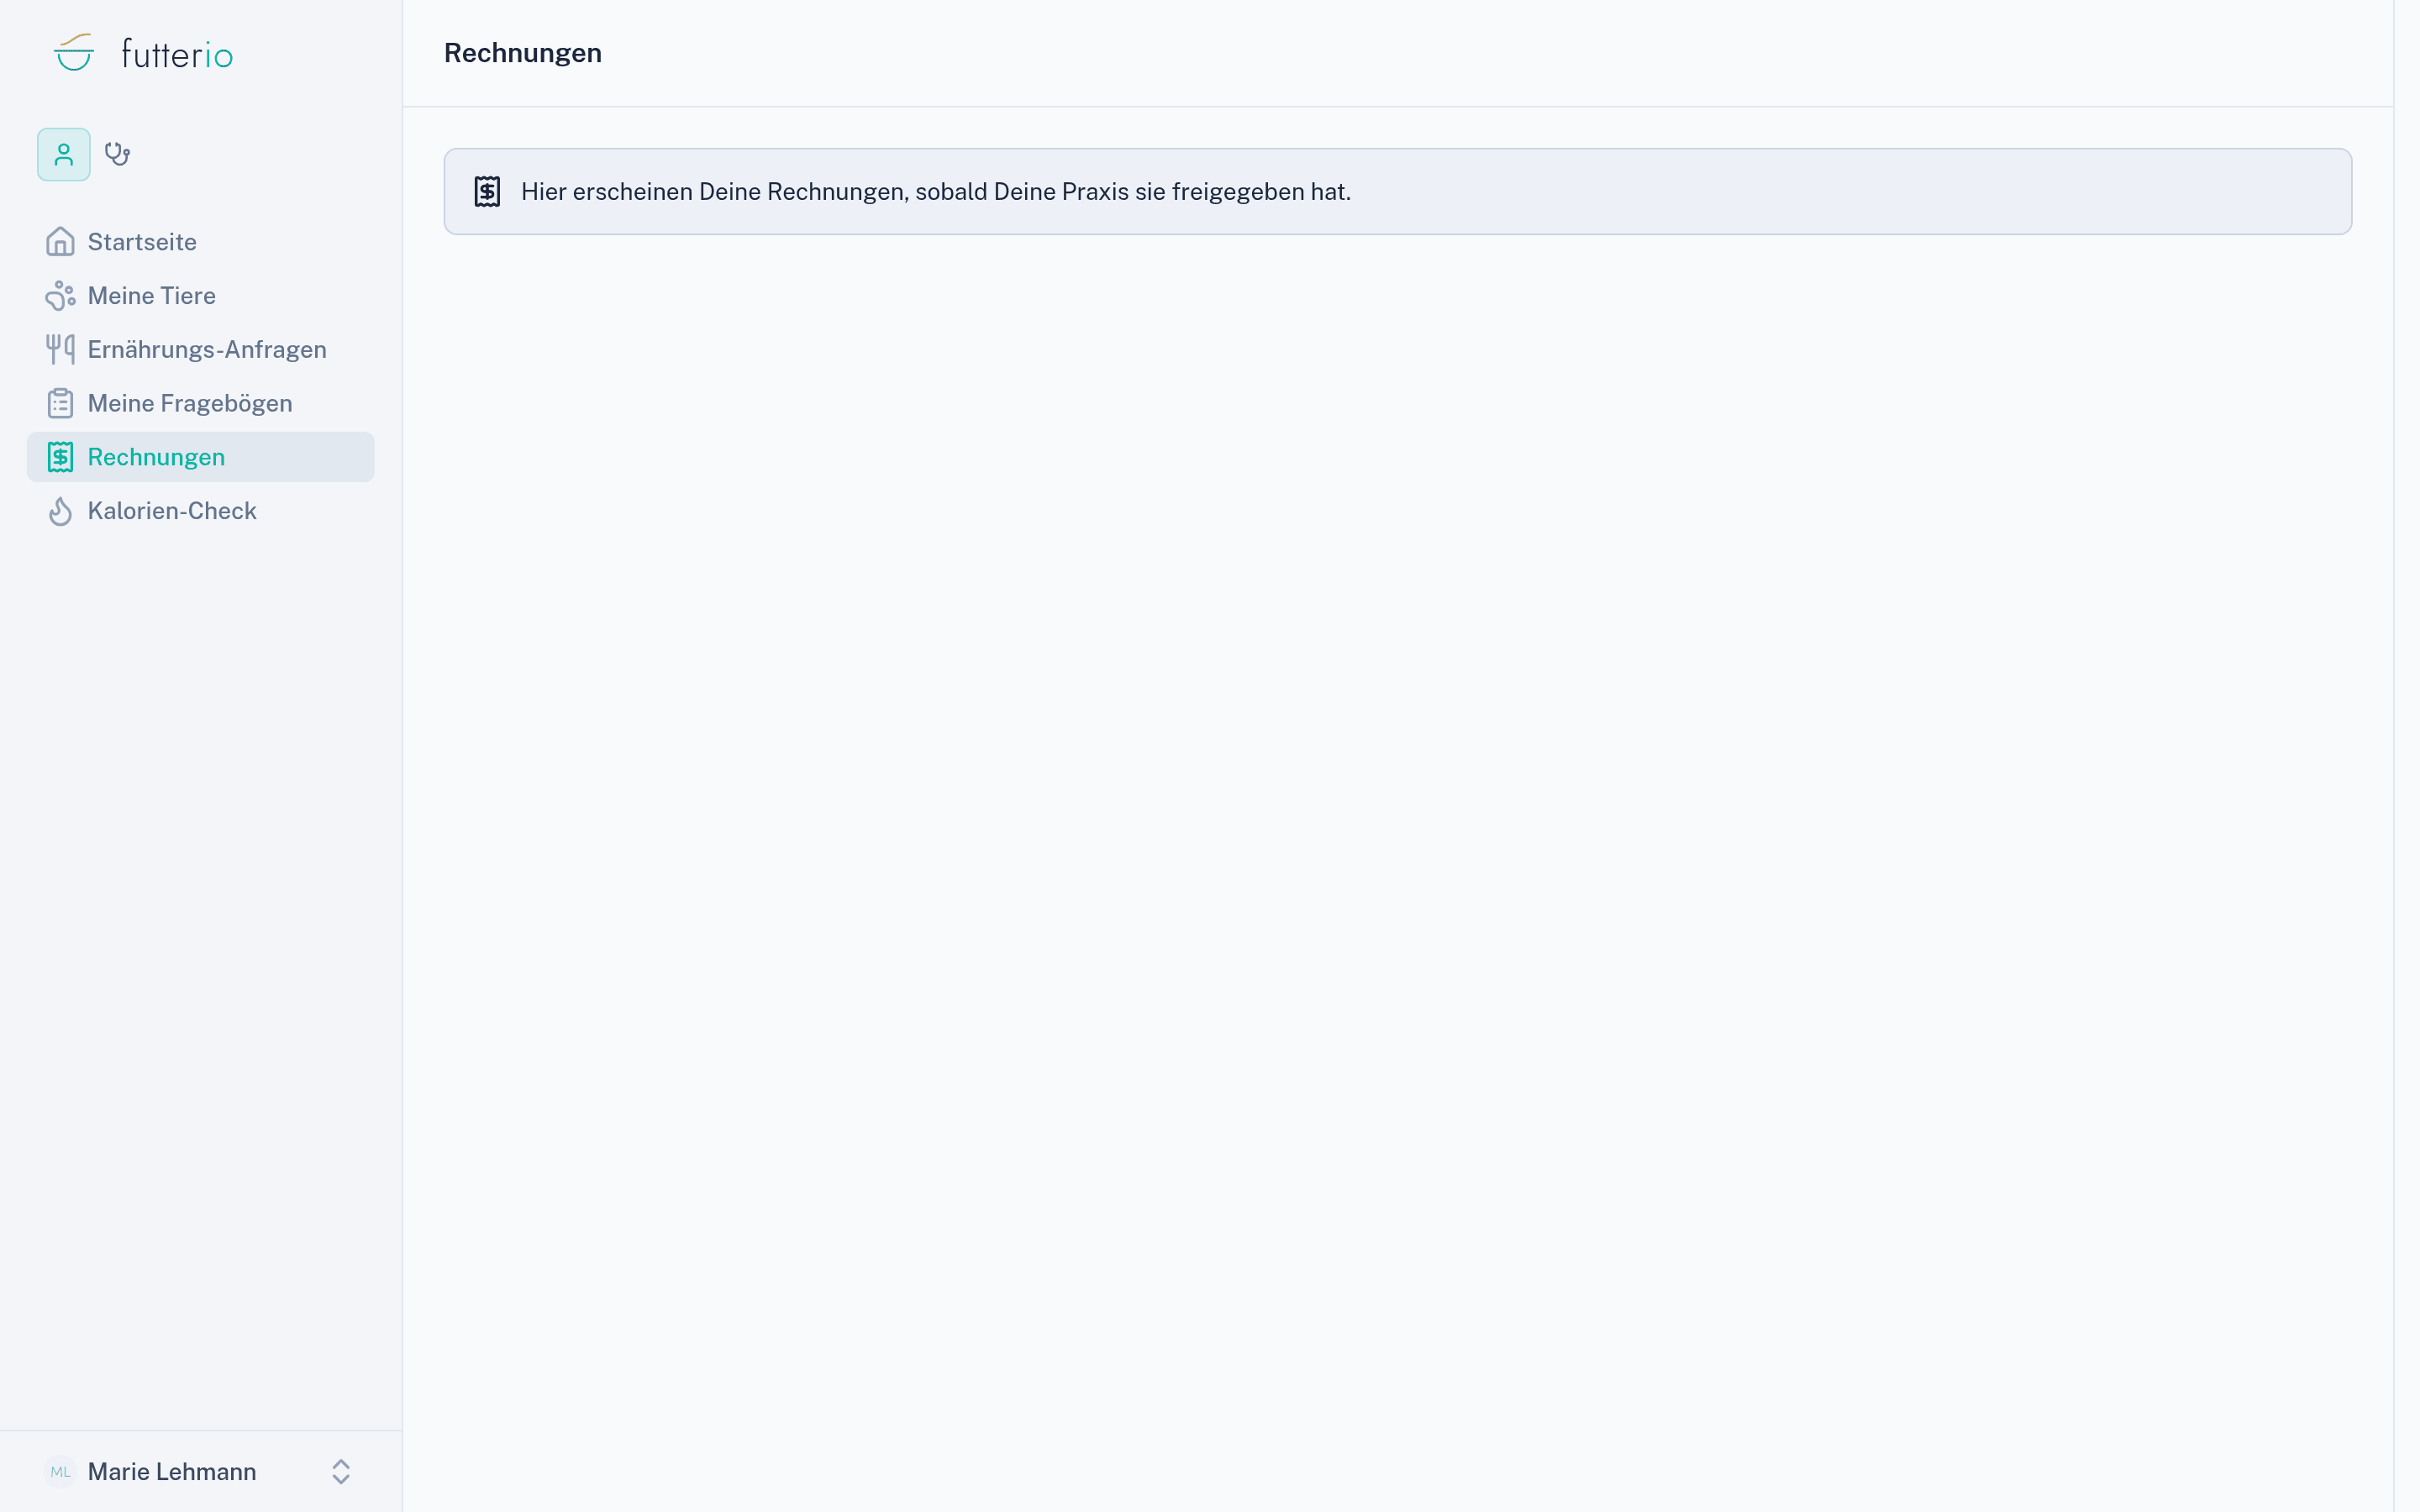Click the Meine Tiere paw icon
The image size is (2420, 1512).
tap(60, 296)
